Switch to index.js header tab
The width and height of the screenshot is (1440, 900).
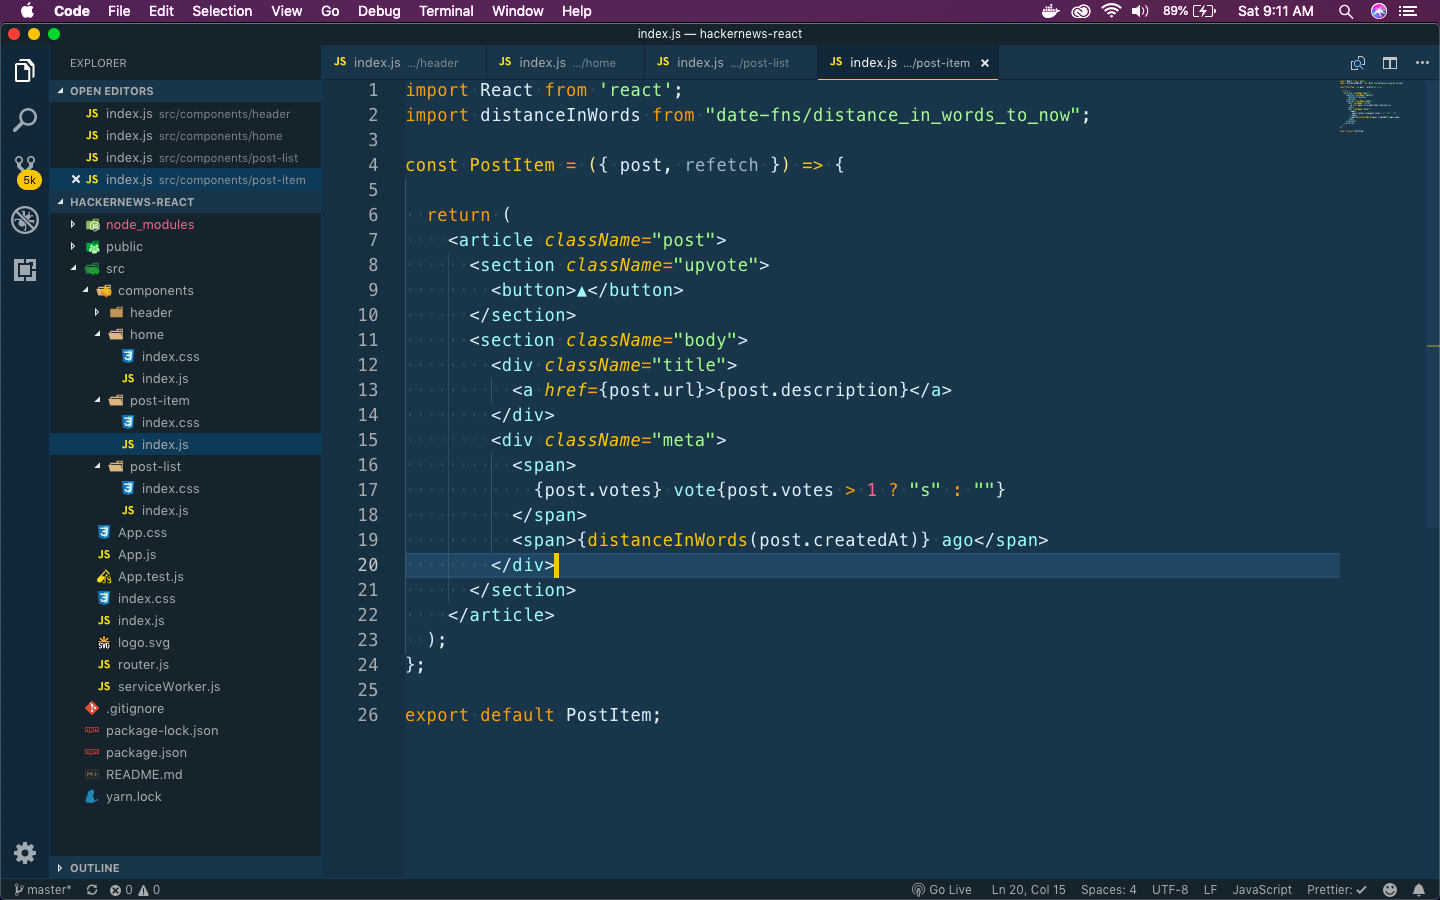(403, 63)
